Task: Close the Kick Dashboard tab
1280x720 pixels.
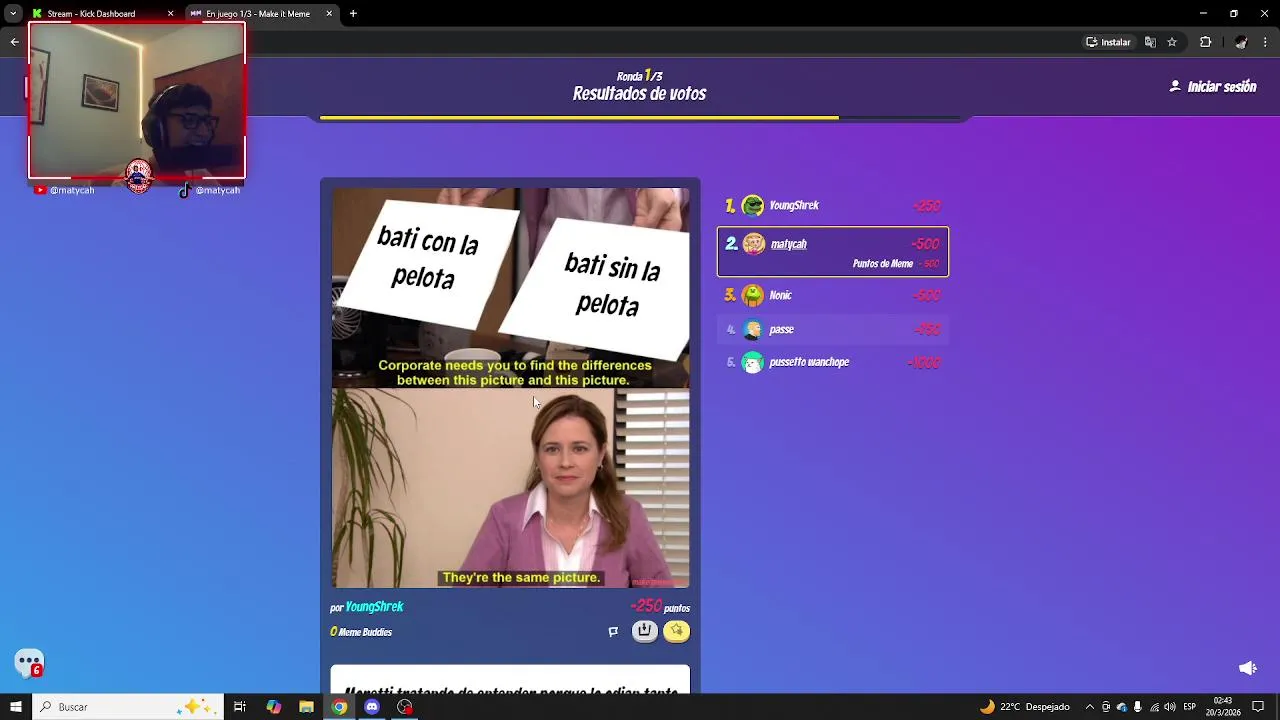Action: pos(170,14)
